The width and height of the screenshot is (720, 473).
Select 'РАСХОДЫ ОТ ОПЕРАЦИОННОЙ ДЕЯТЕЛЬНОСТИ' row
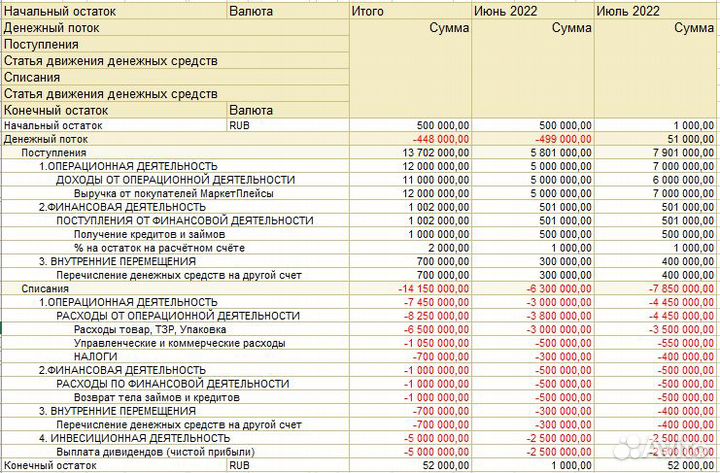pyautogui.click(x=360, y=316)
